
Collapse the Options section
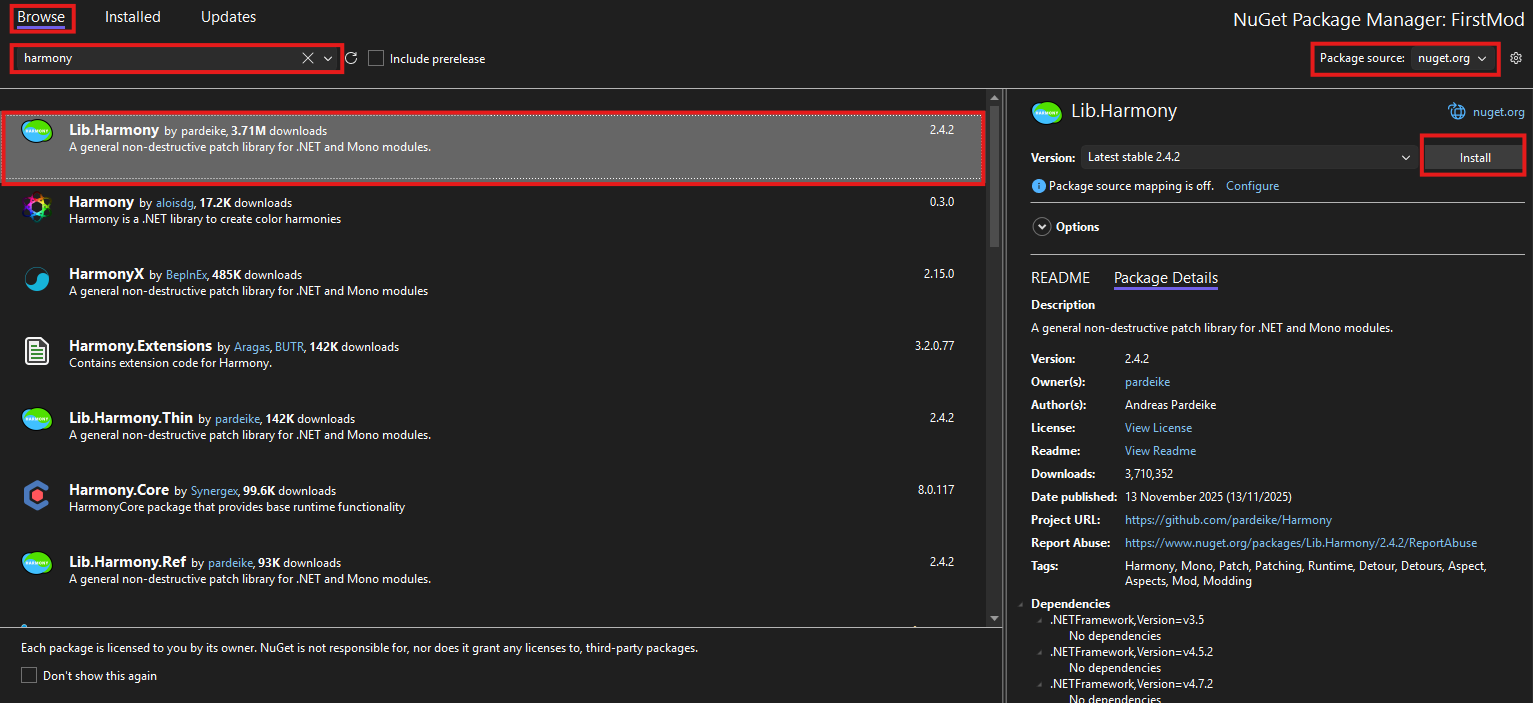1042,226
